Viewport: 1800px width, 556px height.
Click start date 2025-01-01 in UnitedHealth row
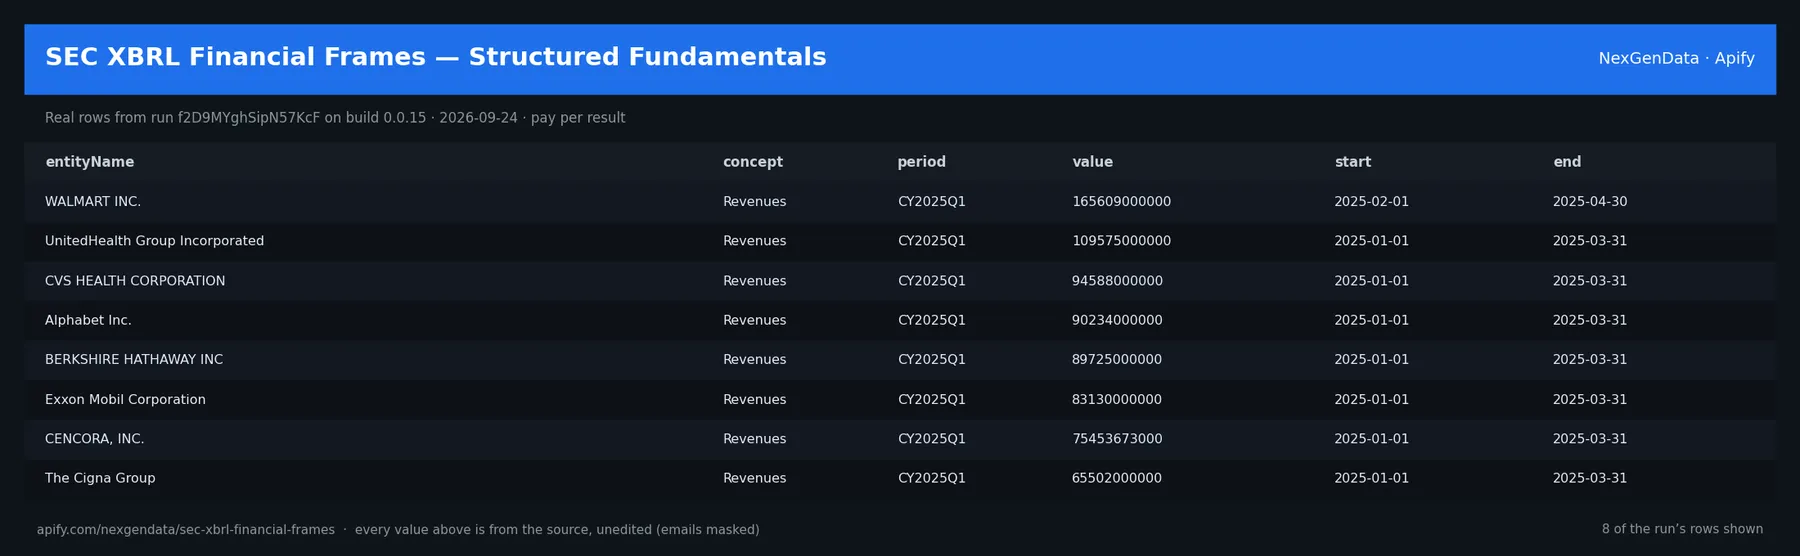1371,241
